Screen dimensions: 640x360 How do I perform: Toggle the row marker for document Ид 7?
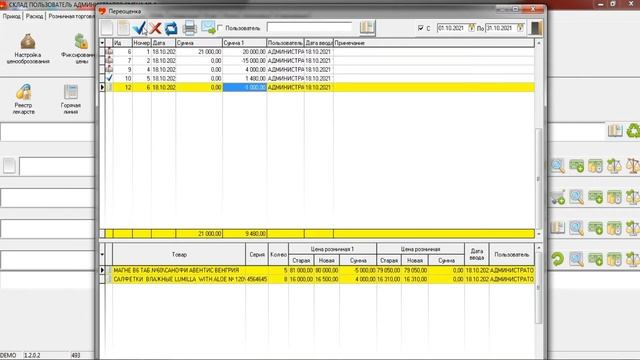click(x=109, y=60)
